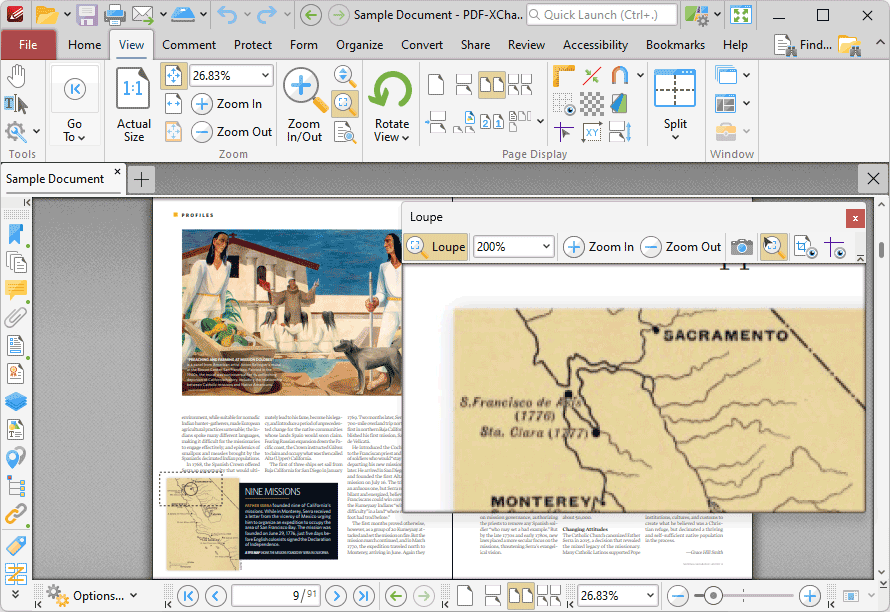
Task: Activate the Loupe tool in ribbon
Action: pyautogui.click(x=345, y=103)
